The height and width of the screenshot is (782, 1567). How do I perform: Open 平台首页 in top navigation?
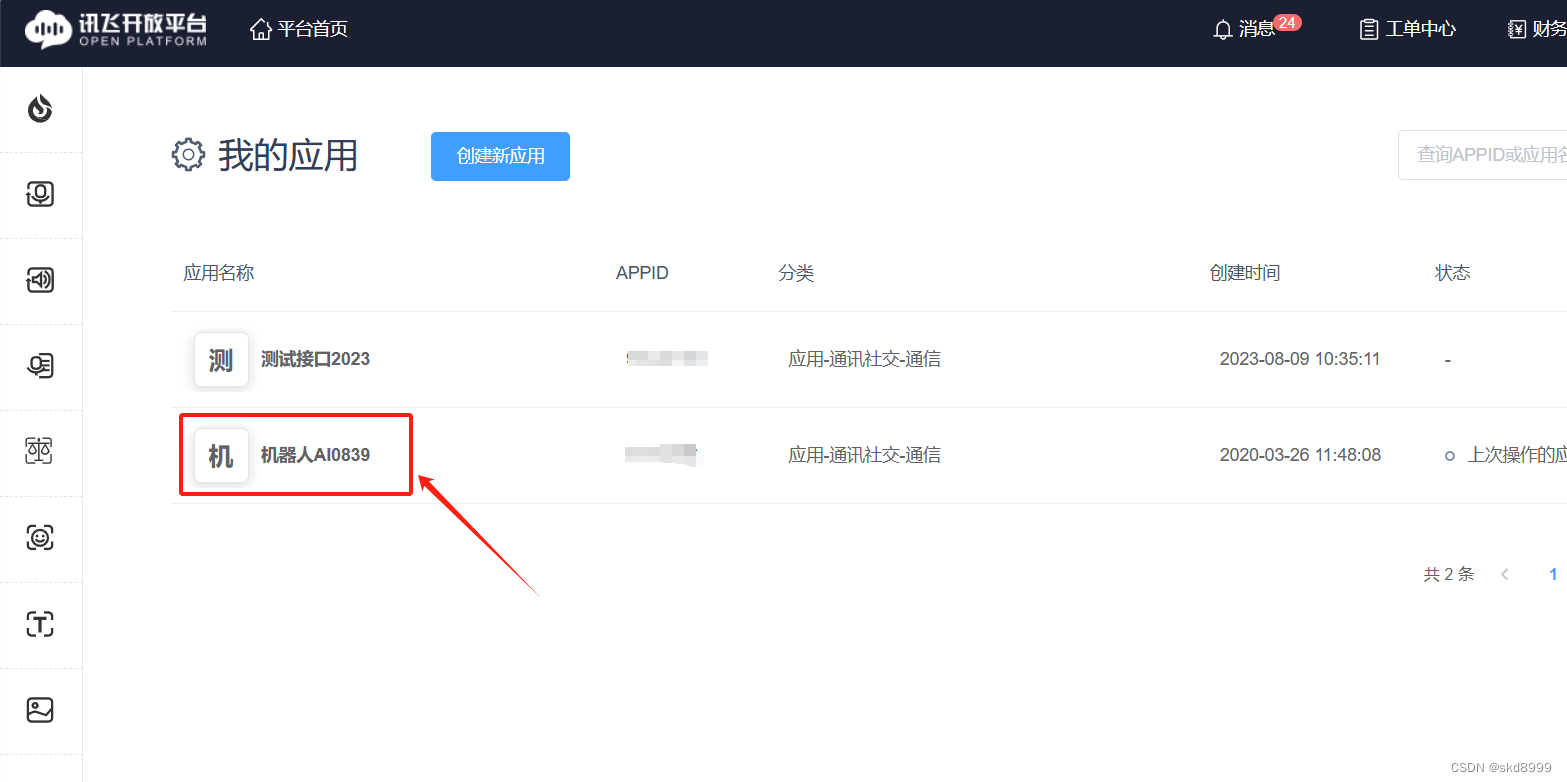click(312, 29)
